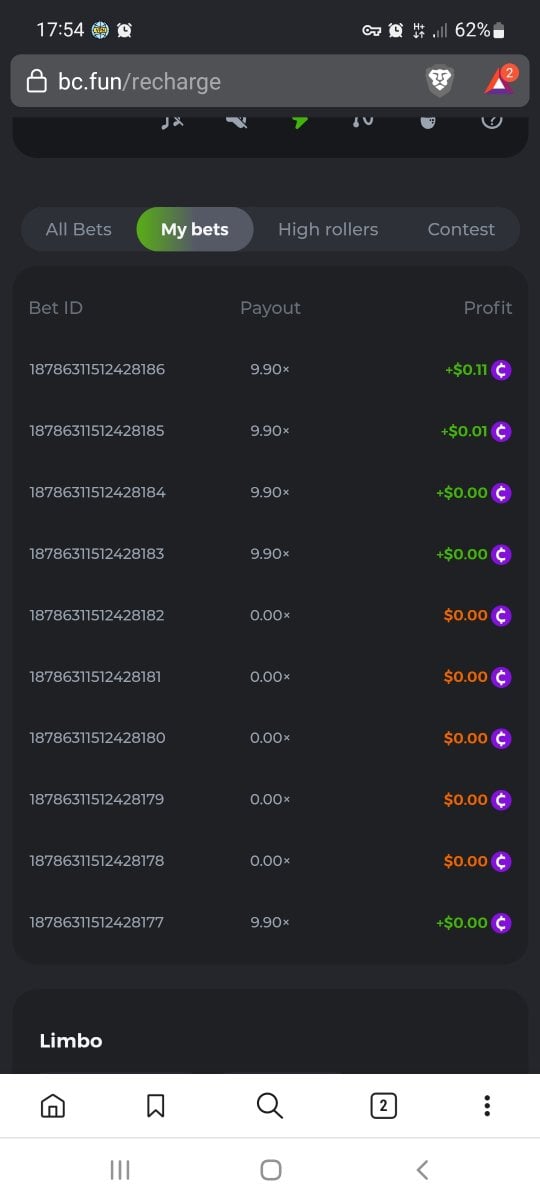Tap the Brave shields lion icon

point(440,81)
